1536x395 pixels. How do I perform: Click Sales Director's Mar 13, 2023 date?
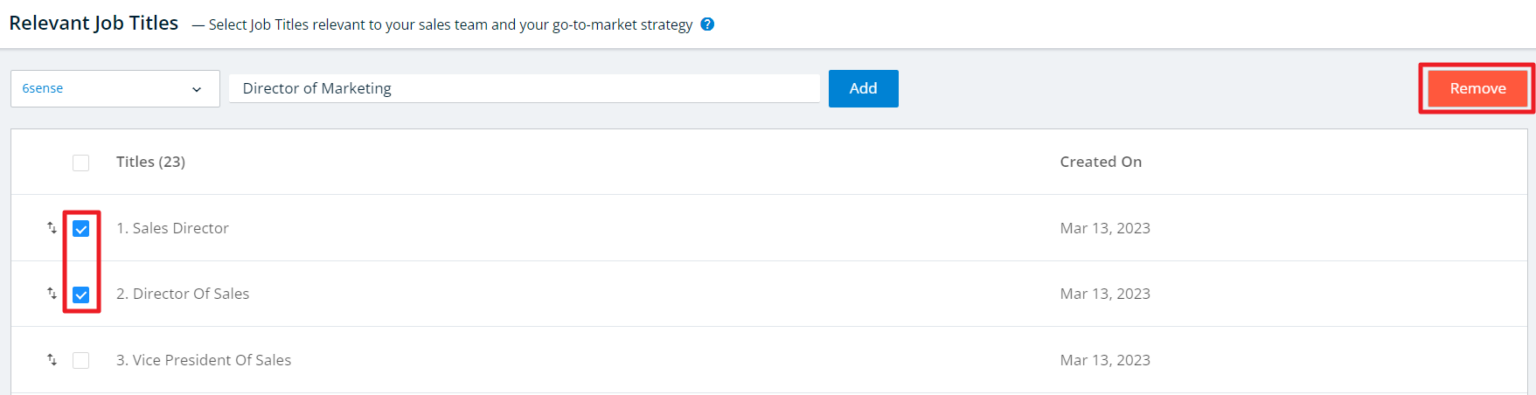(1105, 228)
